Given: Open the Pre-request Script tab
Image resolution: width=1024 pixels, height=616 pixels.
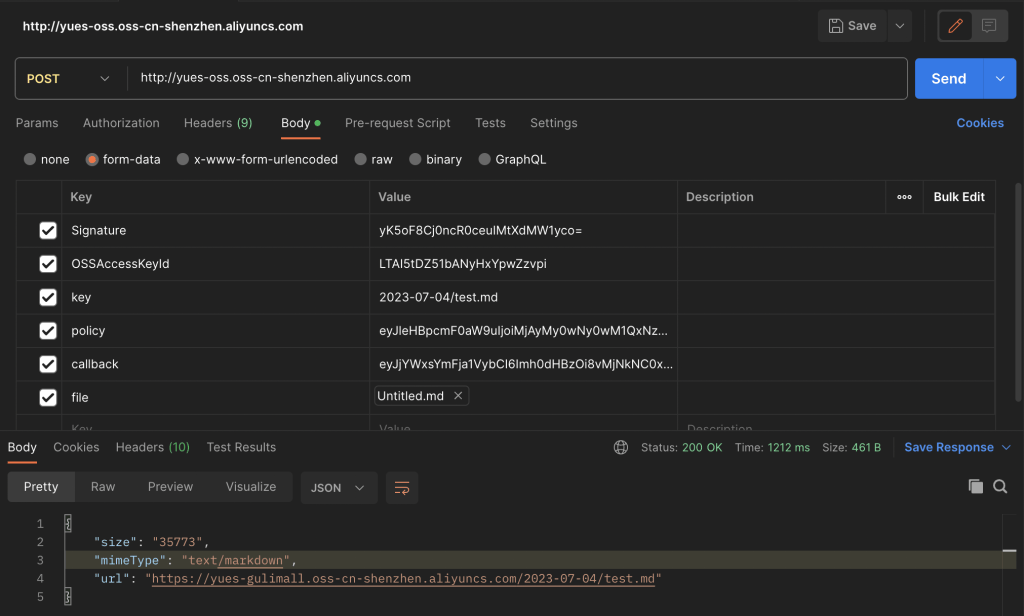Looking at the screenshot, I should [397, 123].
